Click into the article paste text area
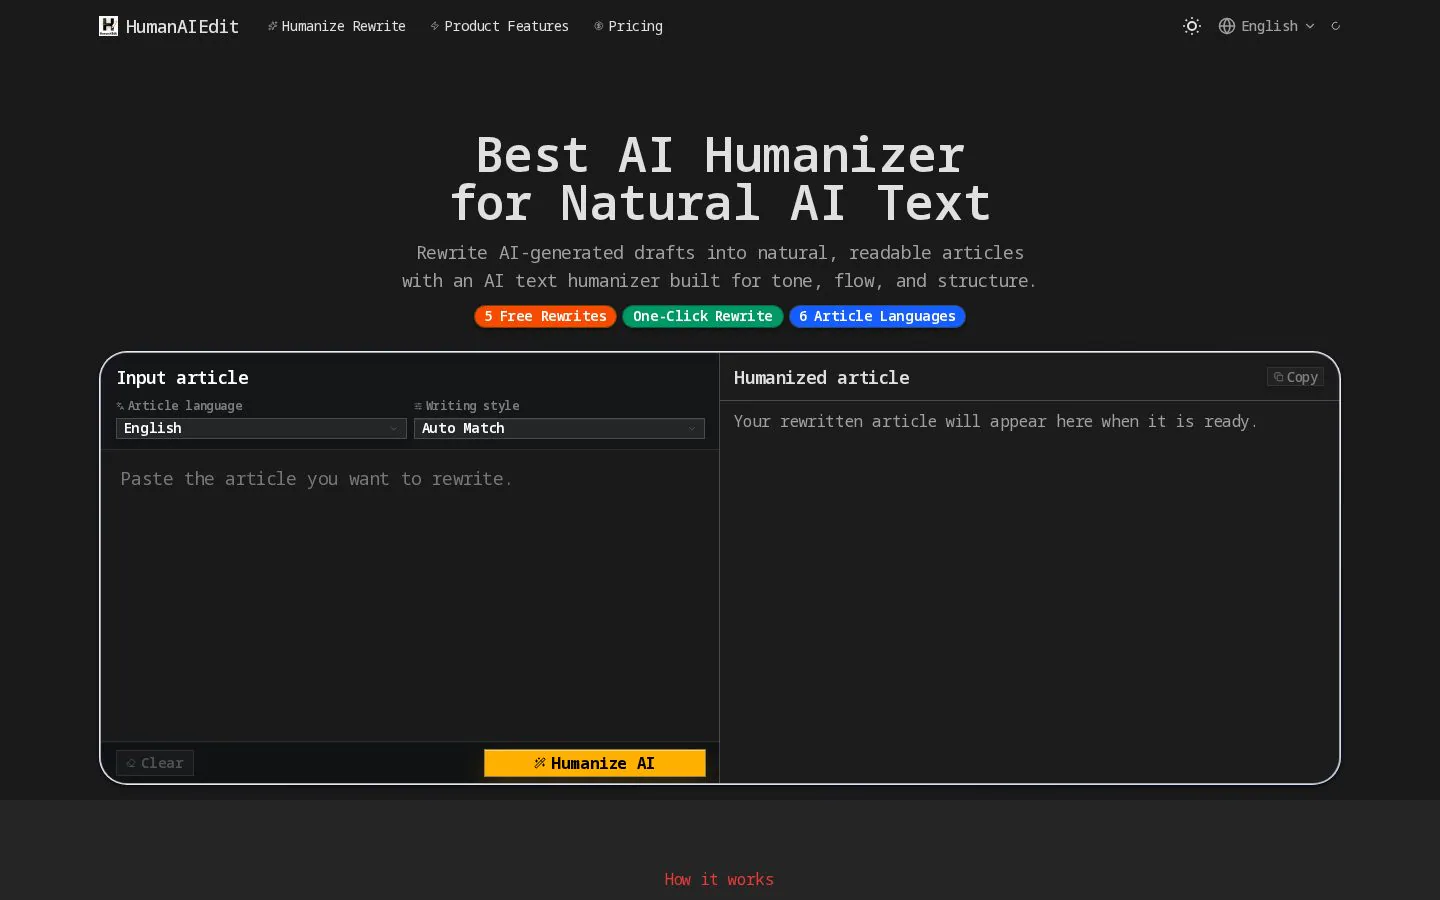The width and height of the screenshot is (1440, 900). point(410,595)
